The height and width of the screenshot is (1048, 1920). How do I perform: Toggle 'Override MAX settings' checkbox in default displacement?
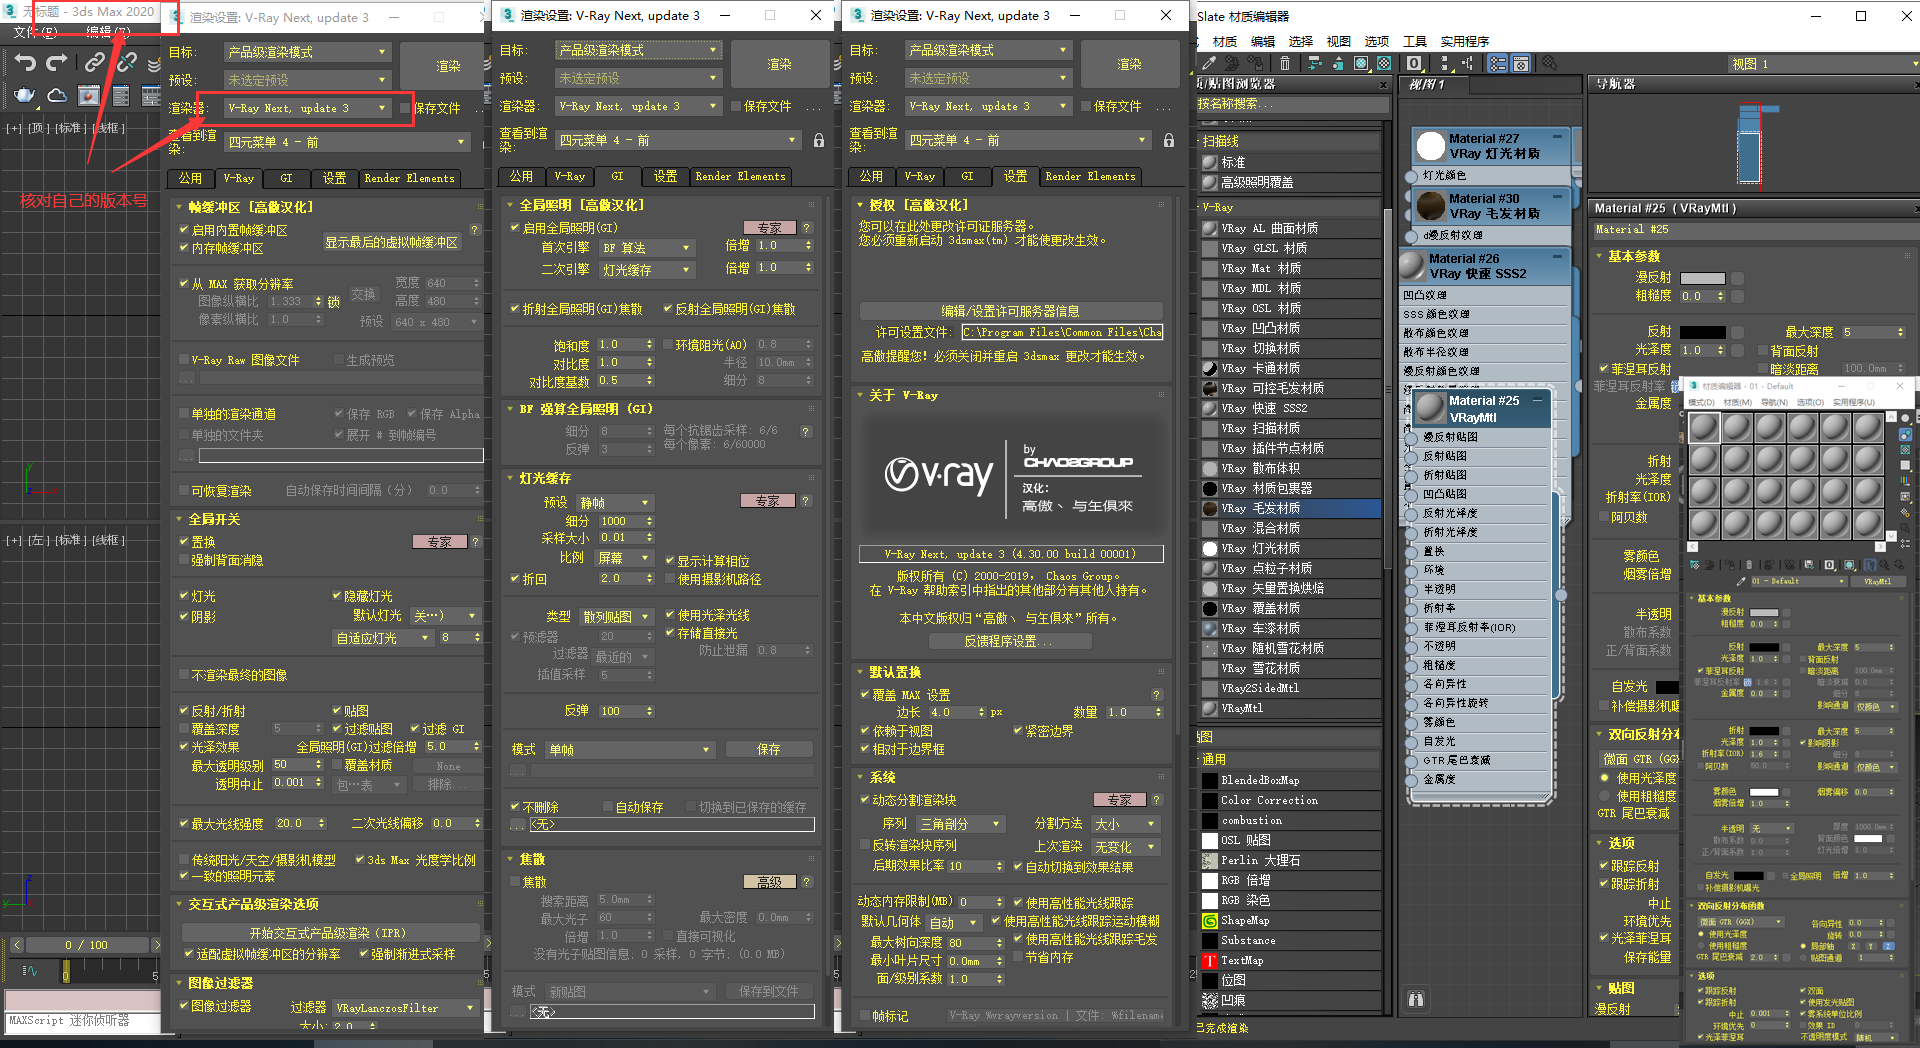[x=865, y=695]
